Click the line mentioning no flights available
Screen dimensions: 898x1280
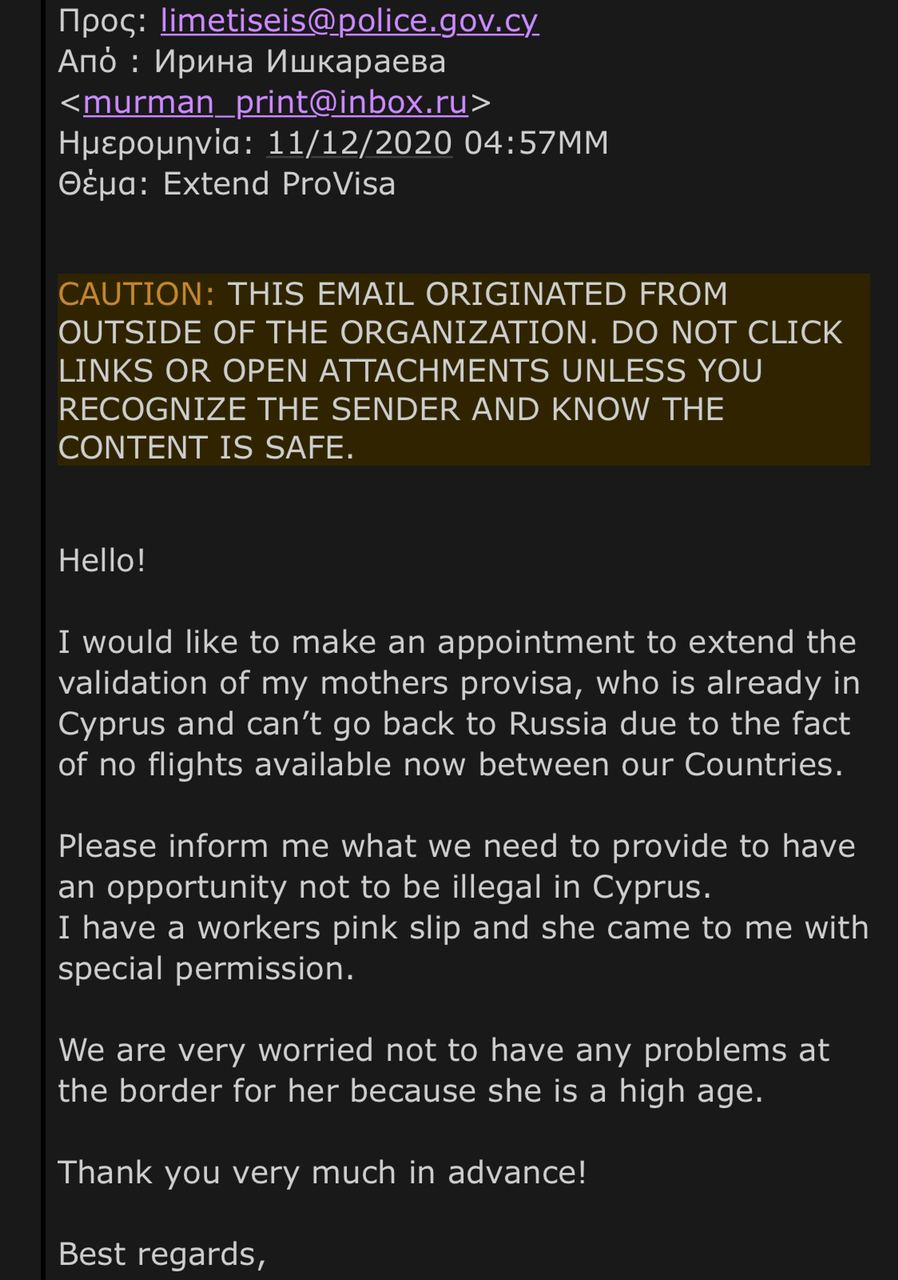(x=451, y=765)
